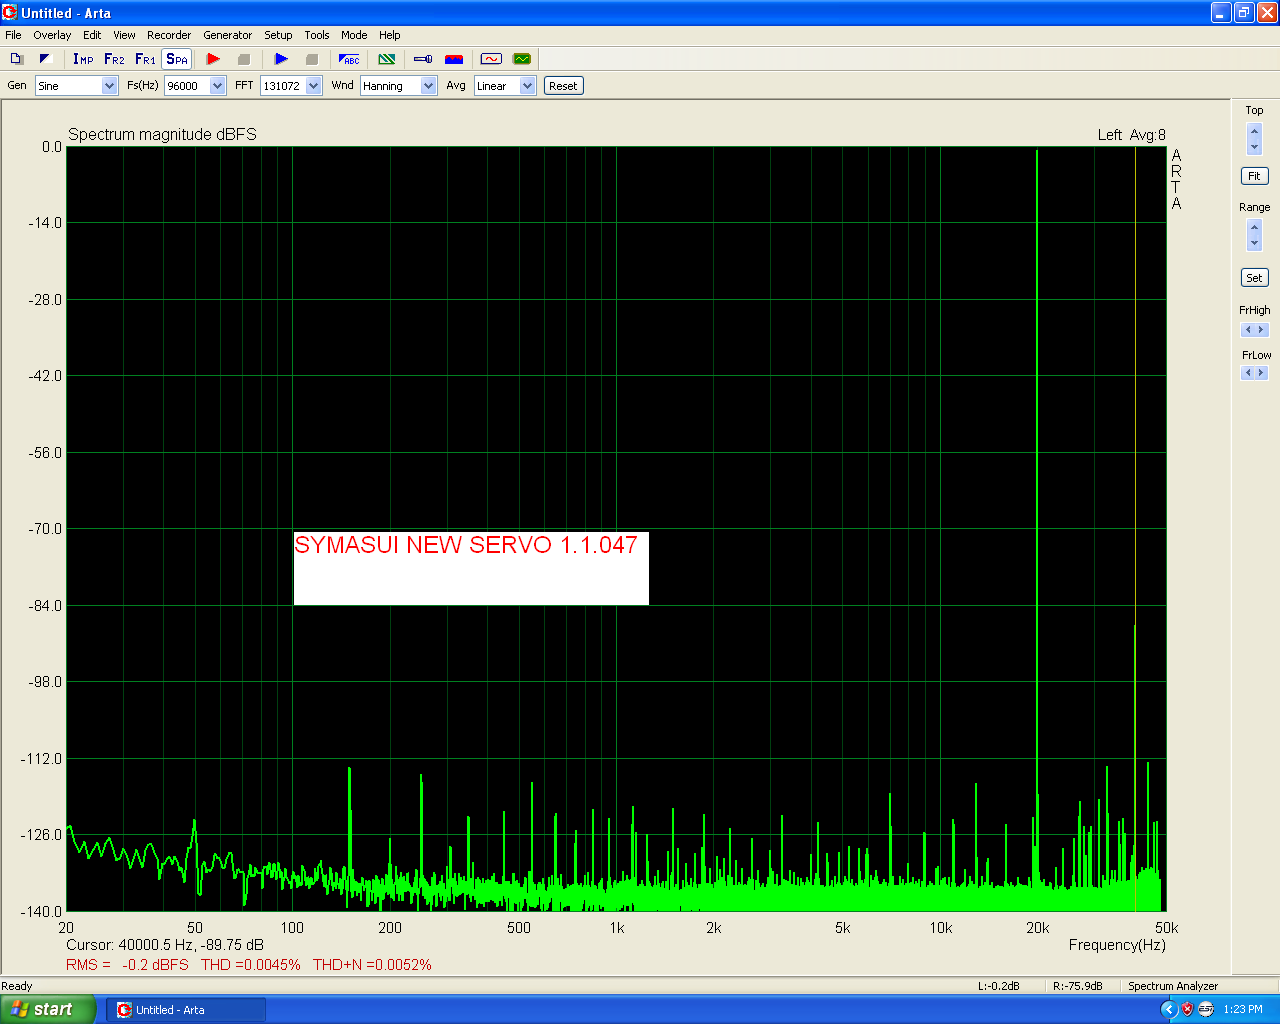Viewport: 1280px width, 1024px height.
Task: Switch to Fr2 dual-channel frequency response mode
Action: click(114, 59)
